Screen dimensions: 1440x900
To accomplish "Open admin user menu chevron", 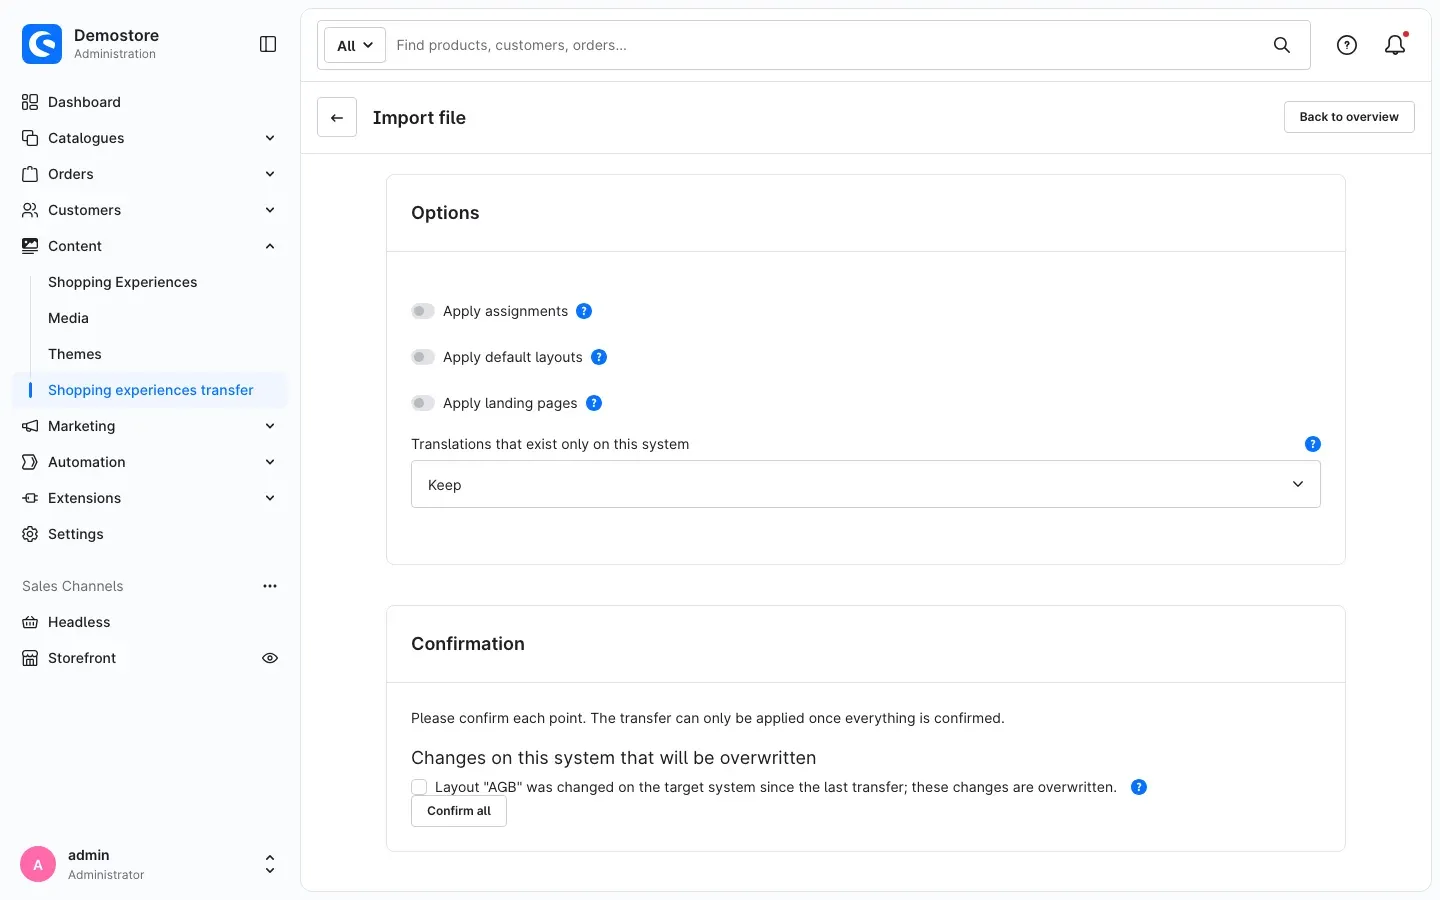I will [x=270, y=864].
